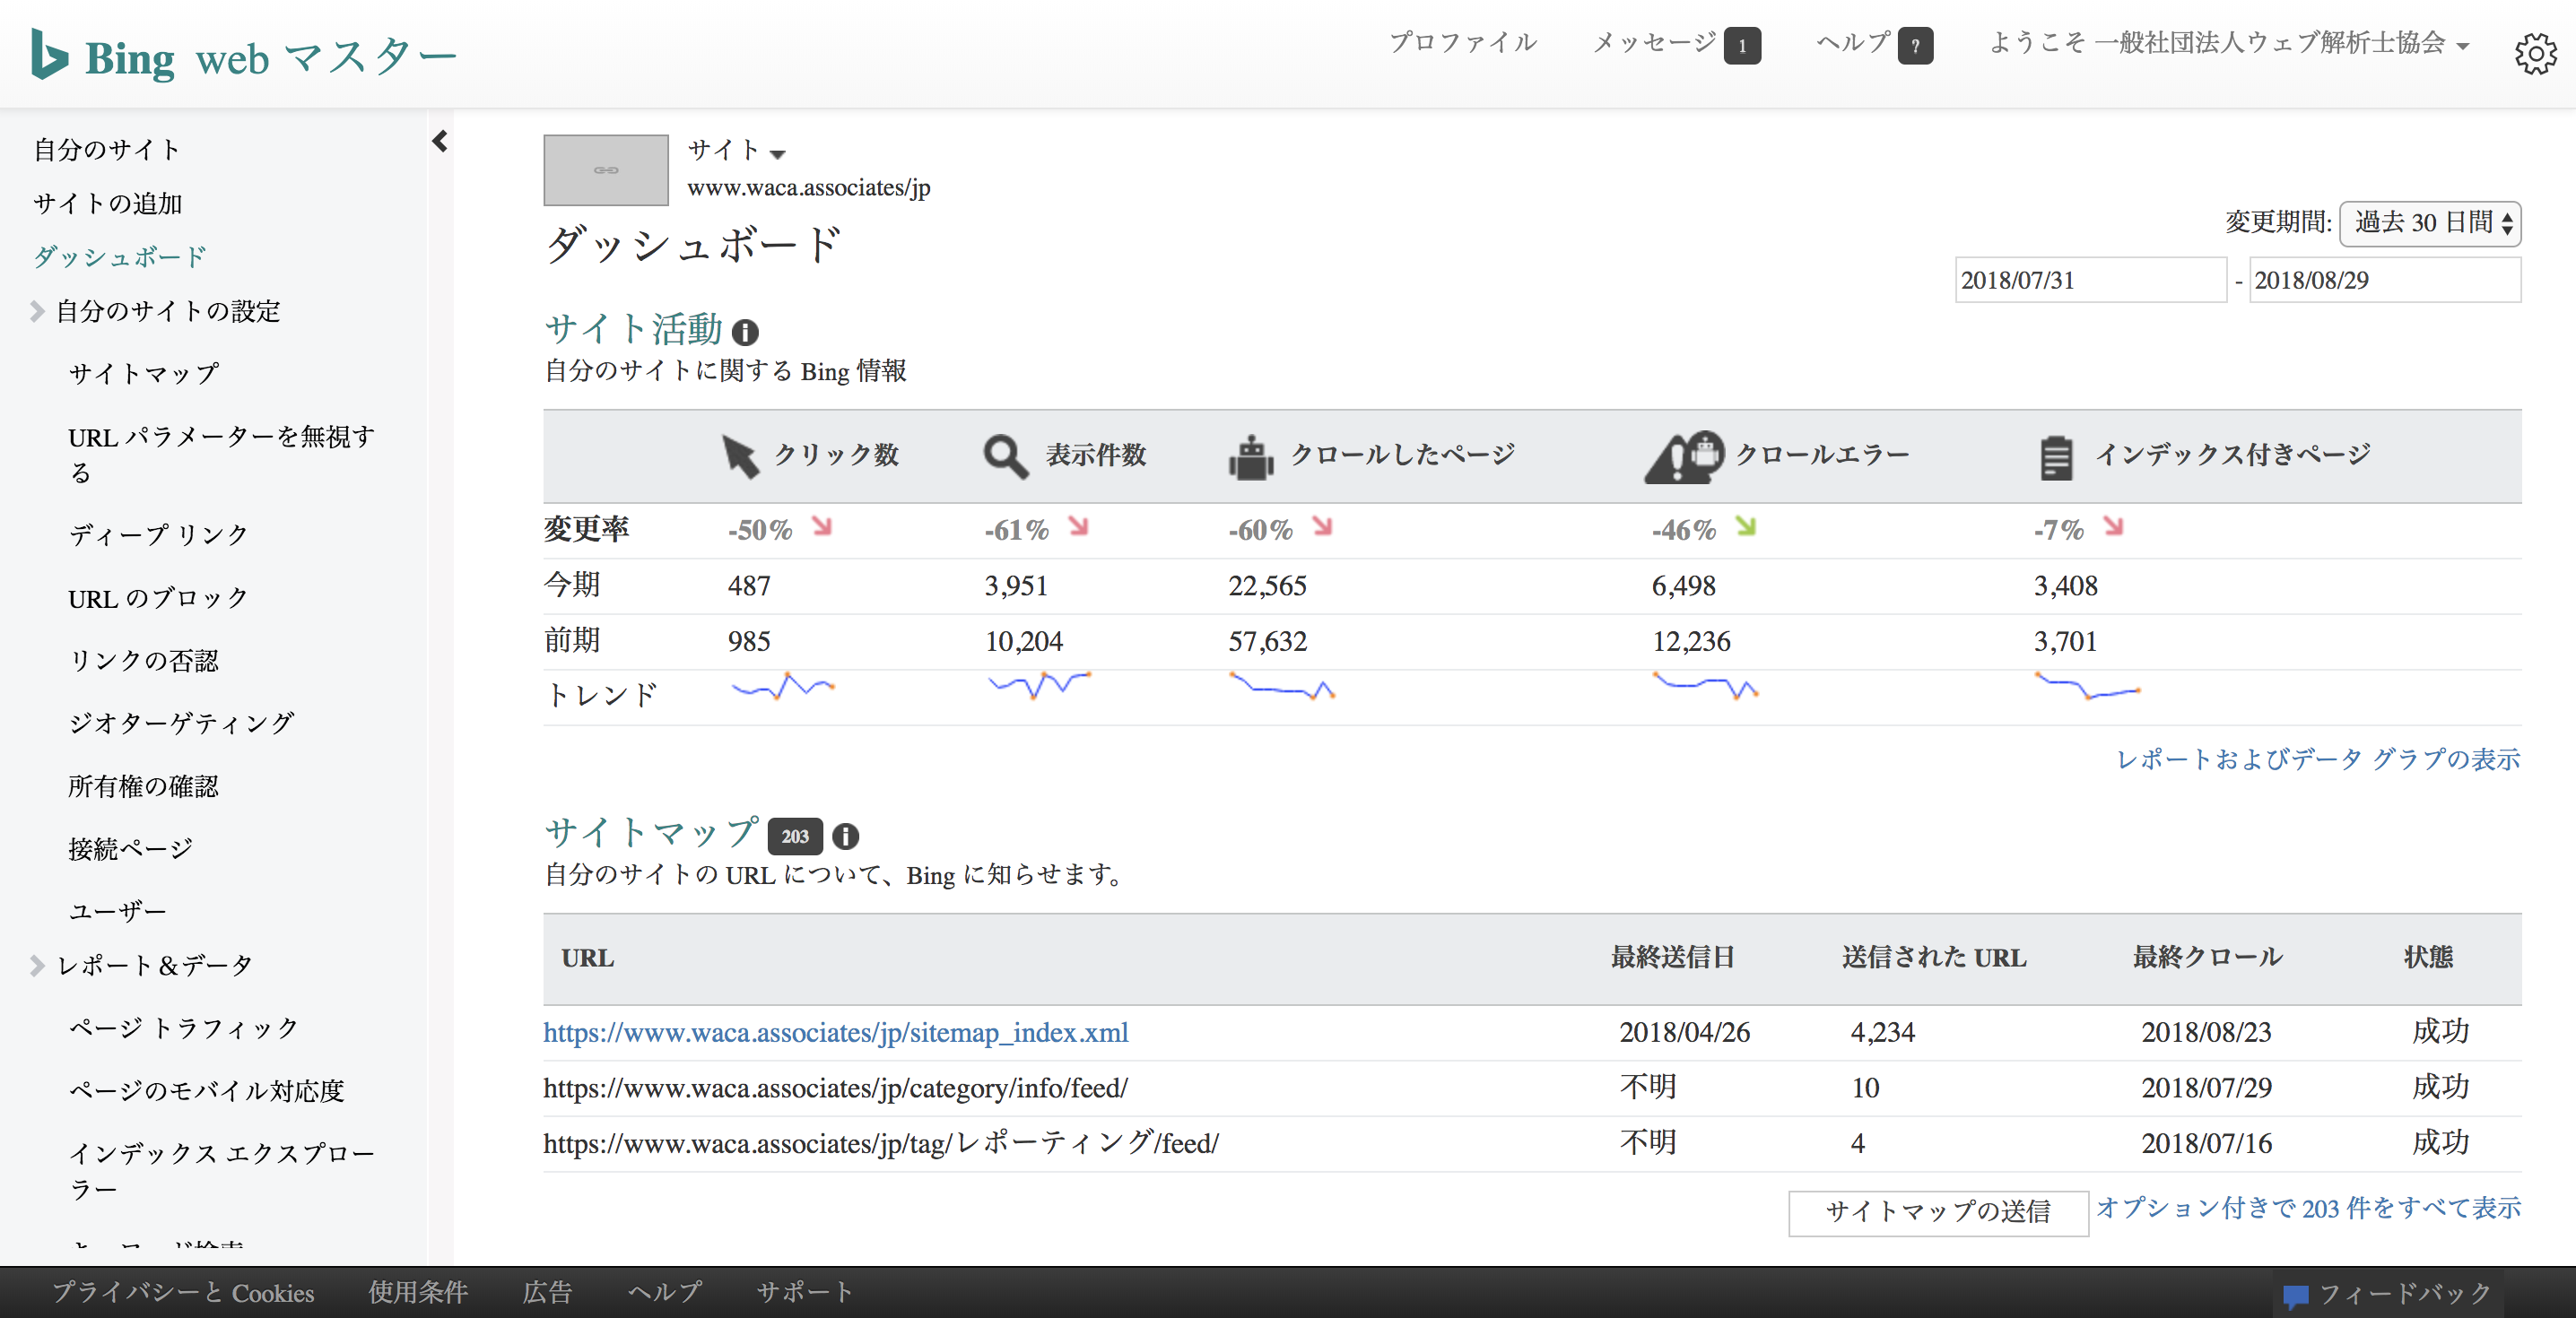Viewport: 2576px width, 1318px height.
Task: Click the クロールエラー trend sparkline
Action: pos(1705,686)
